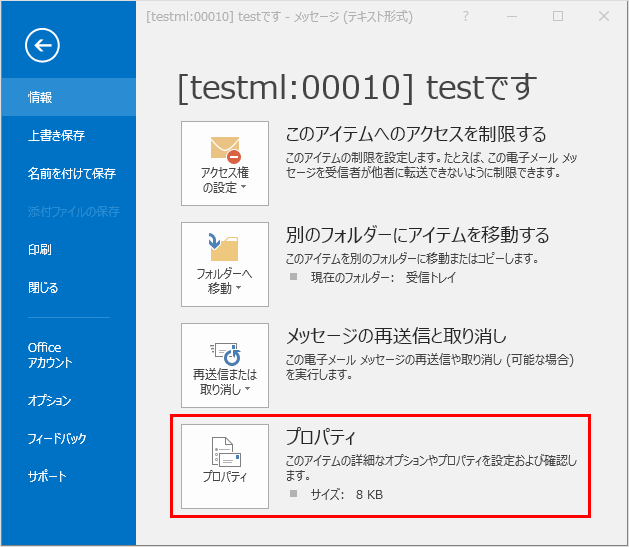
Task: Choose 上書き保存 in the sidebar
Action: point(56,135)
